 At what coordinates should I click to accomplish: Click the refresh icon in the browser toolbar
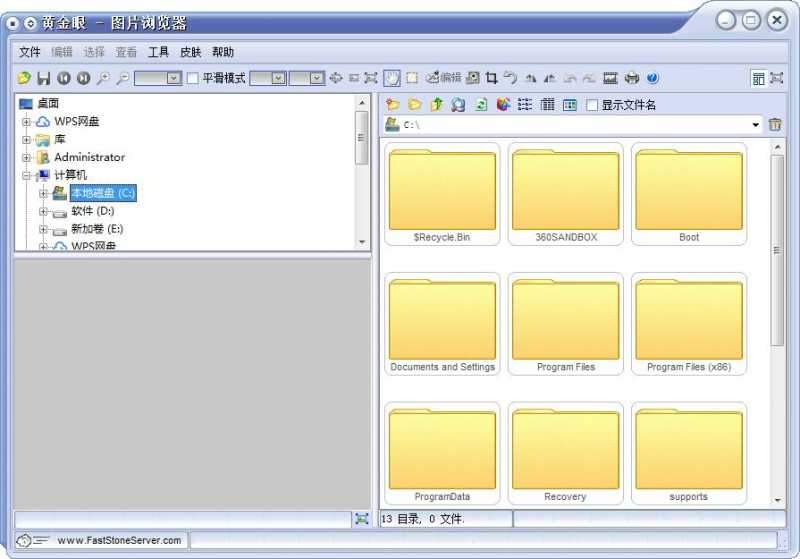pyautogui.click(x=481, y=105)
